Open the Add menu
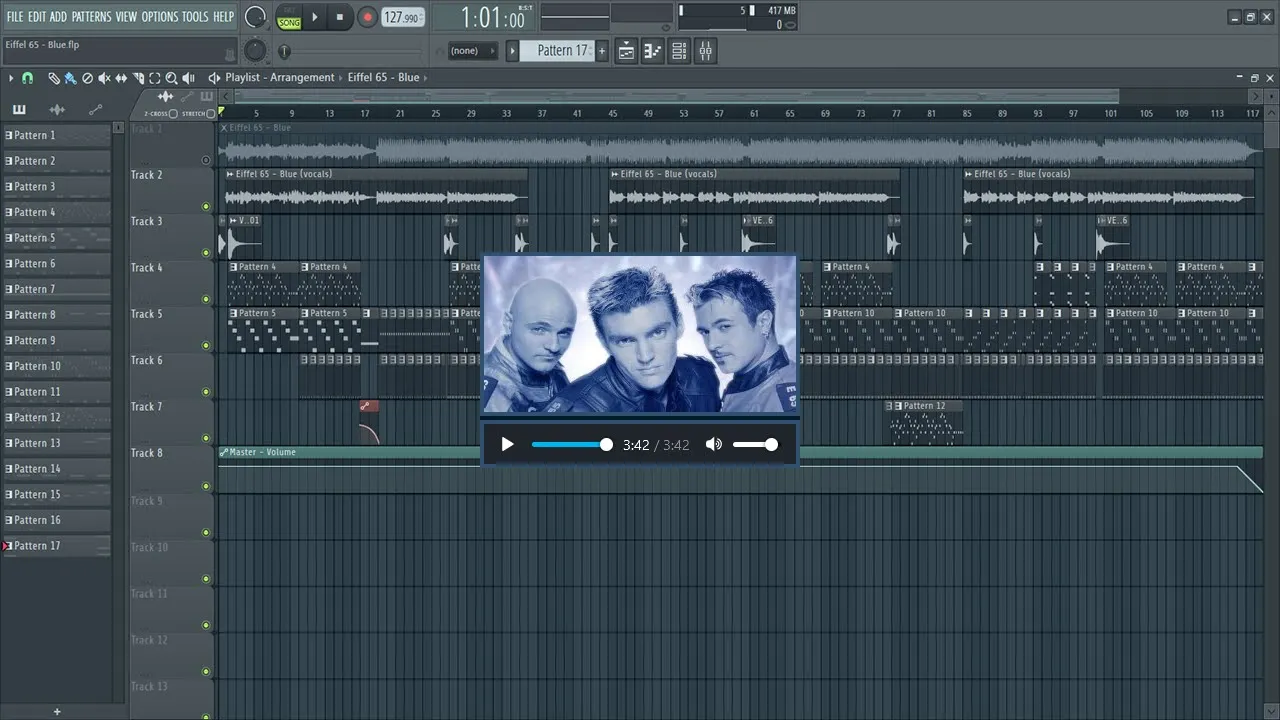Image resolution: width=1280 pixels, height=720 pixels. tap(58, 17)
